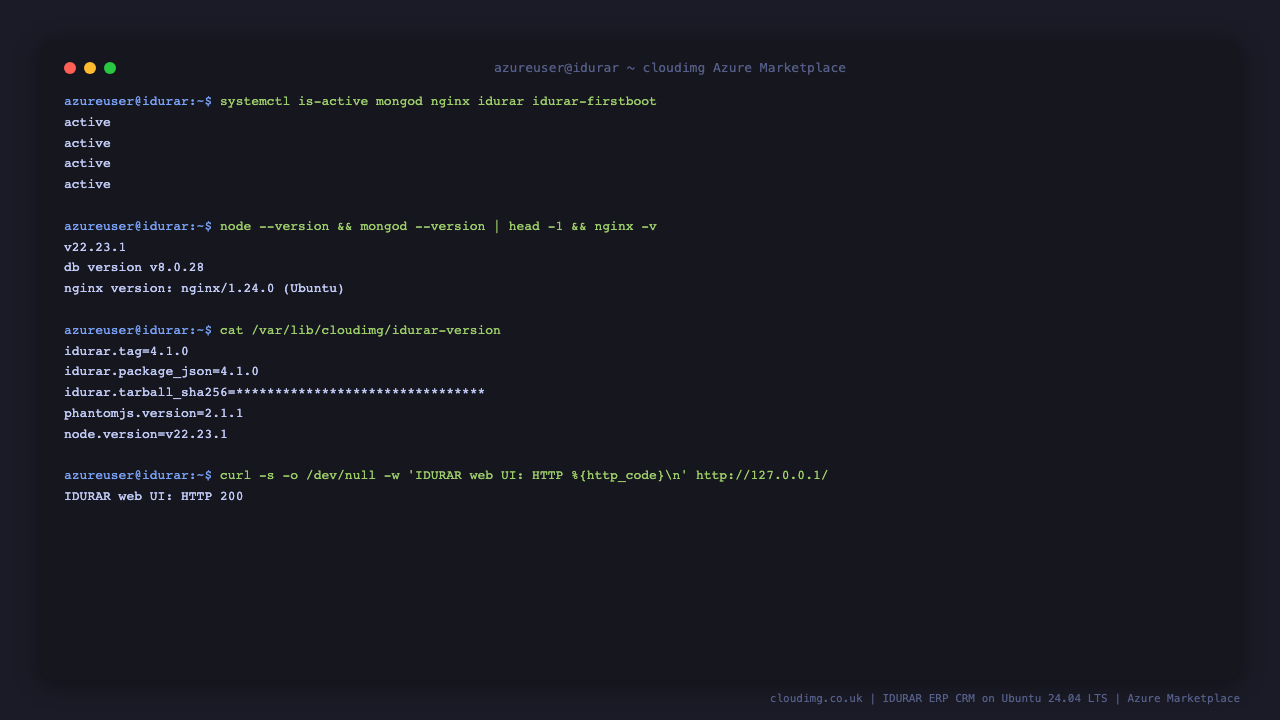Select the 'node.version=v22.23.1' line
The image size is (1280, 720).
[x=146, y=435]
